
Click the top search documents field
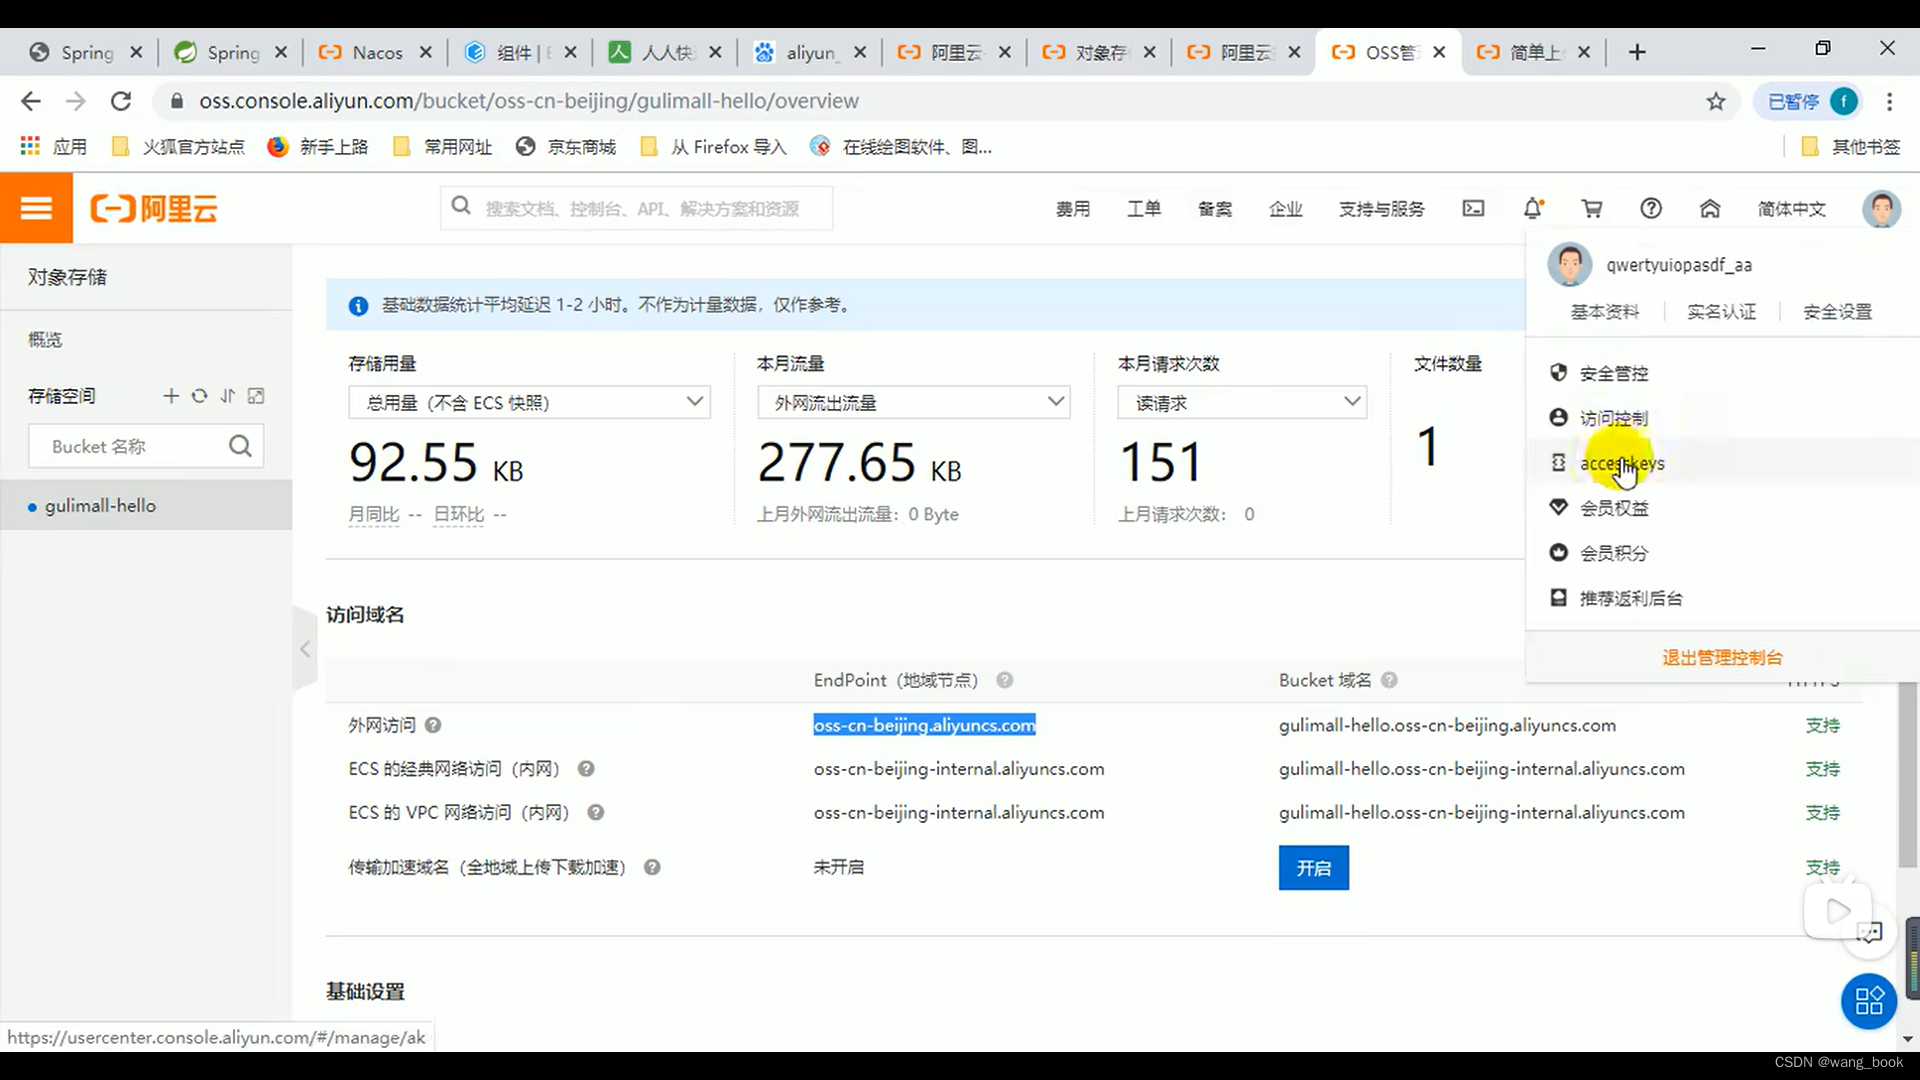(636, 208)
